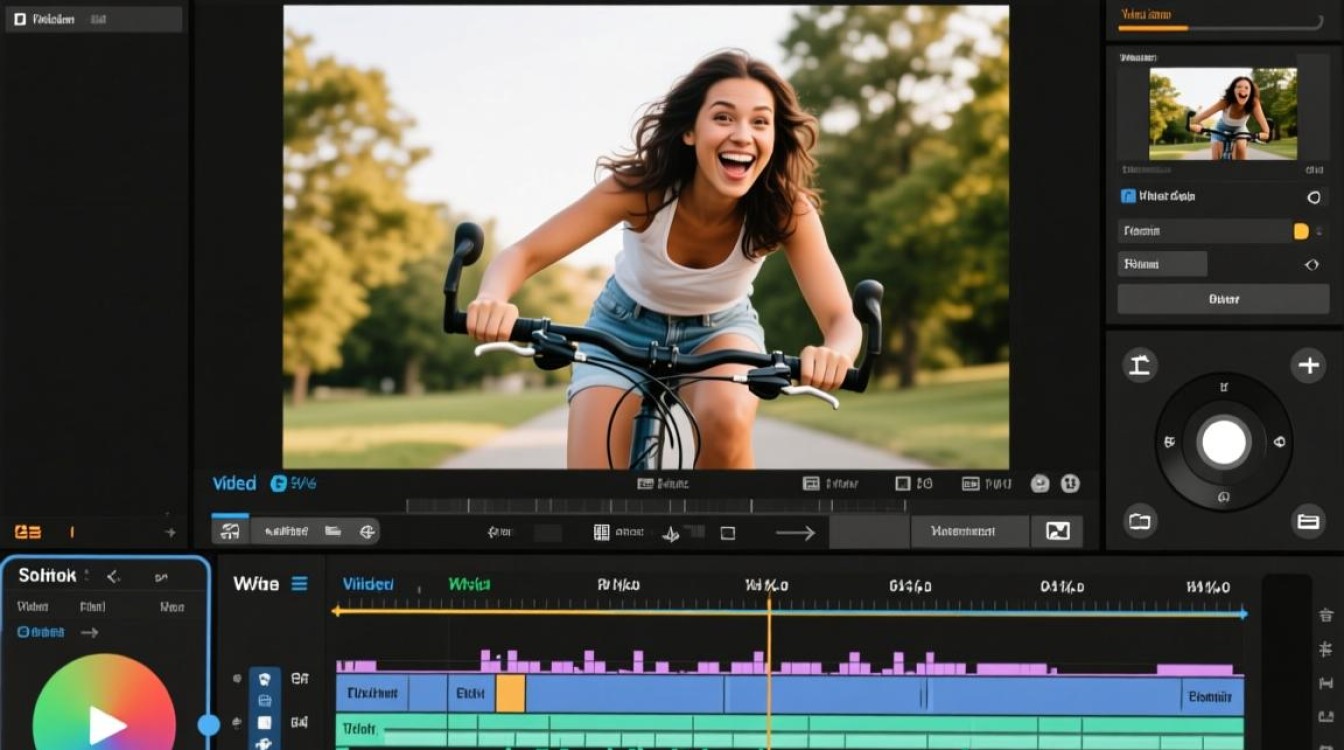Click the orange progress bar at top right
Image resolution: width=1344 pixels, height=750 pixels.
click(1153, 28)
